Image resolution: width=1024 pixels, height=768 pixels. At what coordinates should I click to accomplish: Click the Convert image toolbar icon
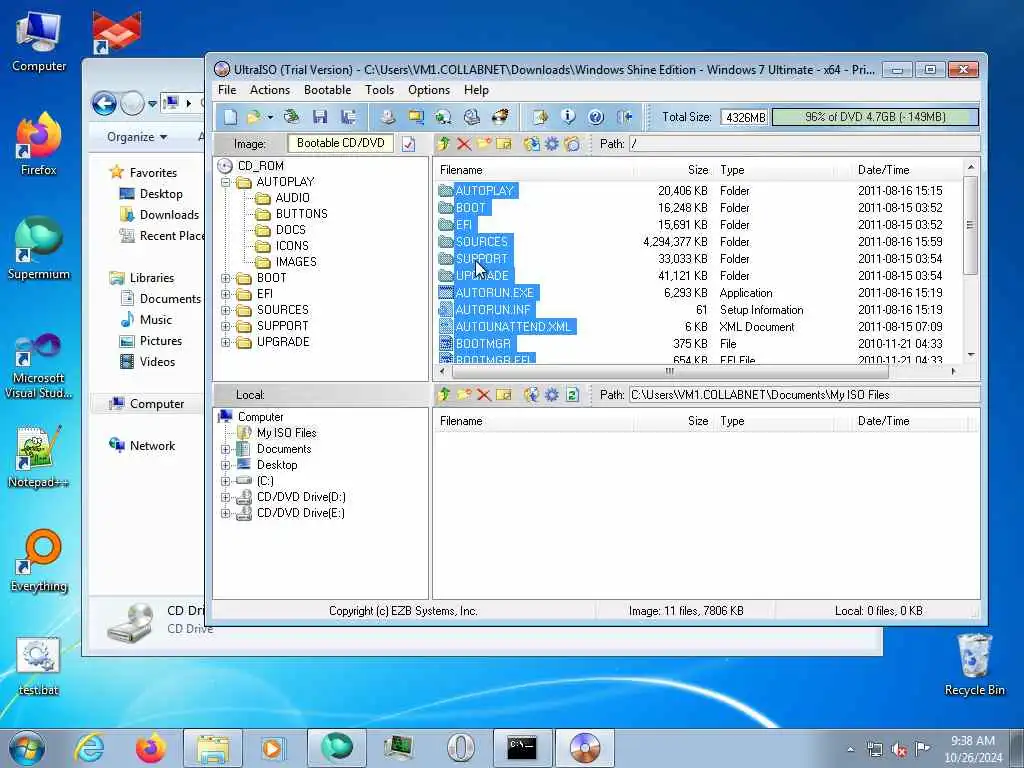(443, 117)
